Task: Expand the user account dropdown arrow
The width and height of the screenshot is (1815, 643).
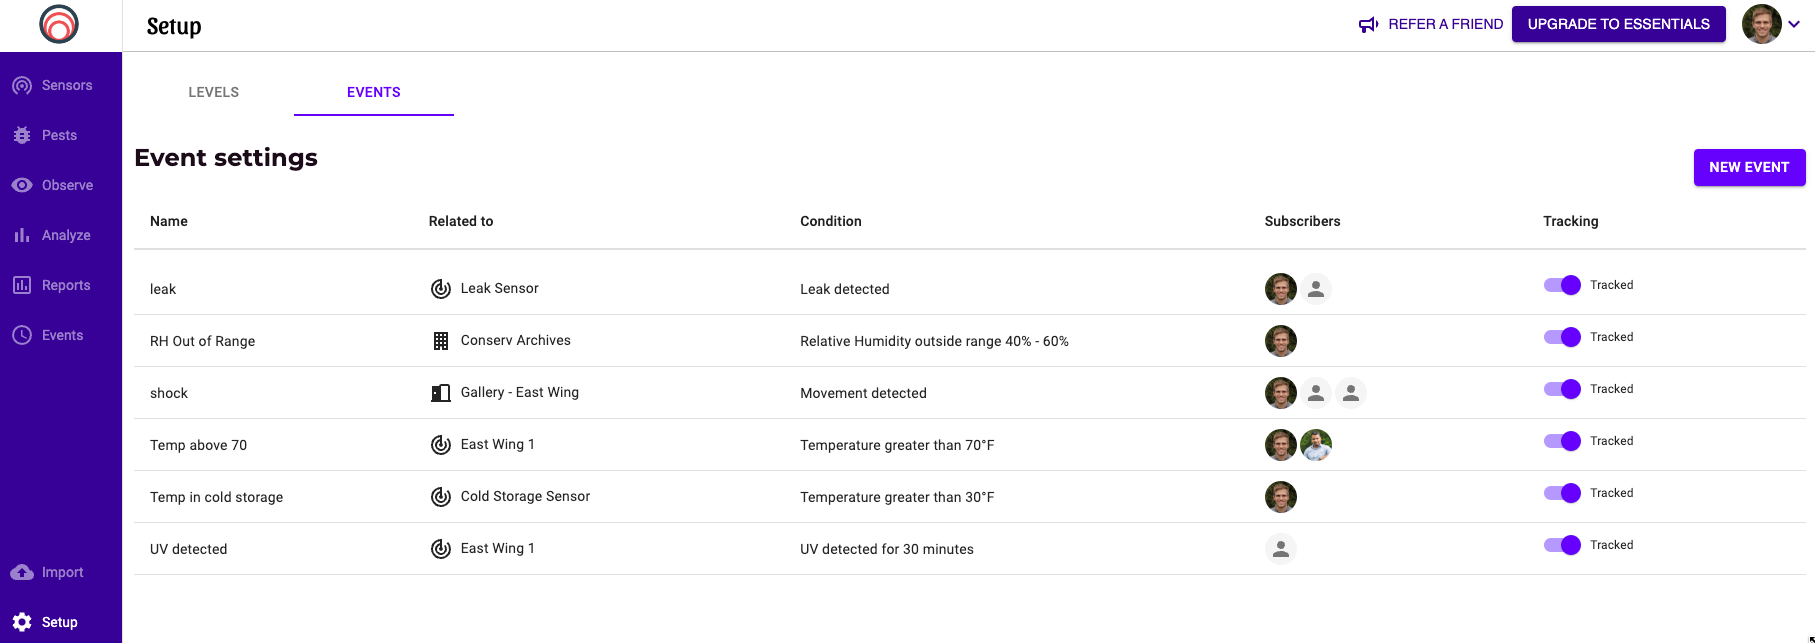Action: point(1795,24)
